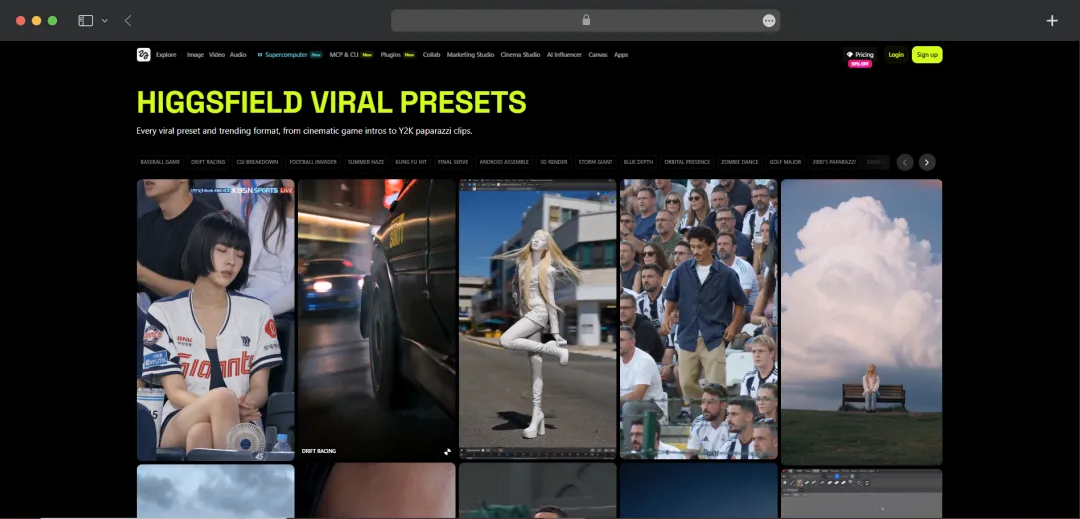Open MCP & CLI nav item
Screen dimensions: 1080x519
pos(351,54)
